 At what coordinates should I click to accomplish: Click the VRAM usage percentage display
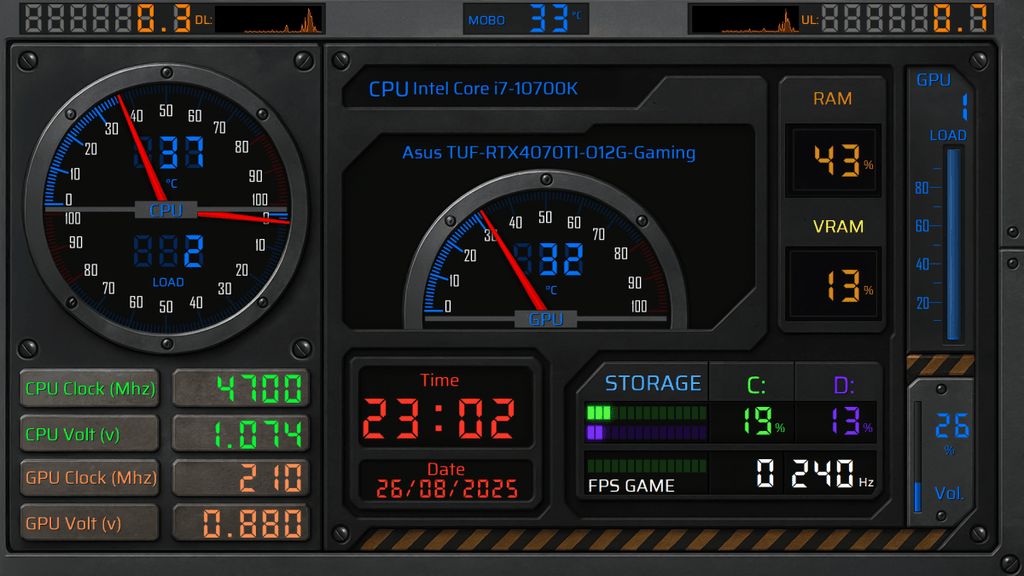pyautogui.click(x=833, y=285)
